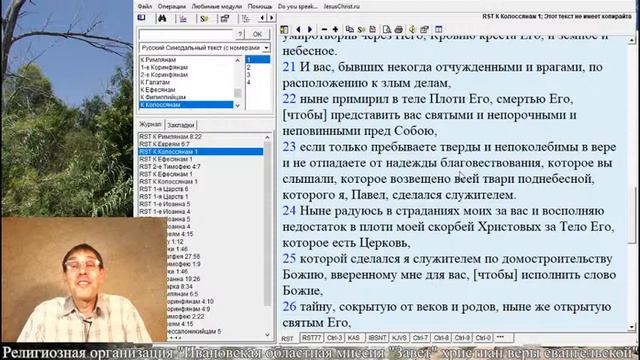Switch to the Журнал tab
Image resolution: width=640 pixels, height=360 pixels.
click(x=150, y=124)
